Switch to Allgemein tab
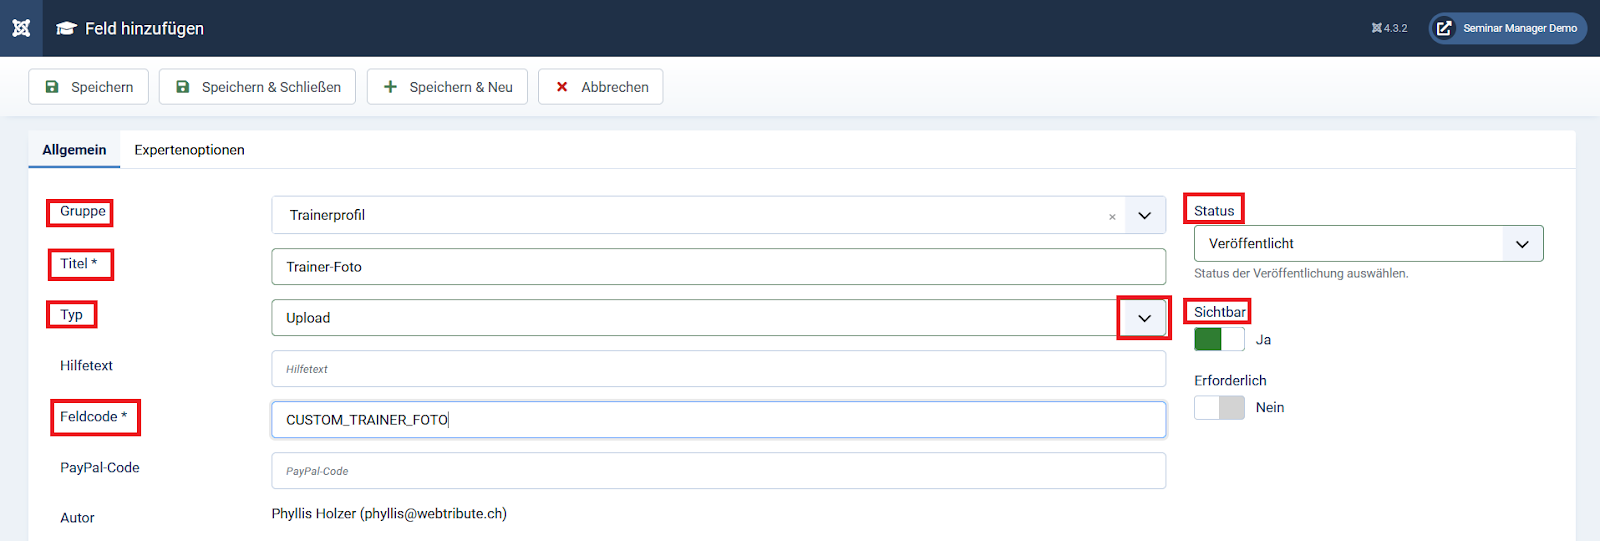This screenshot has height=541, width=1600. click(x=74, y=150)
